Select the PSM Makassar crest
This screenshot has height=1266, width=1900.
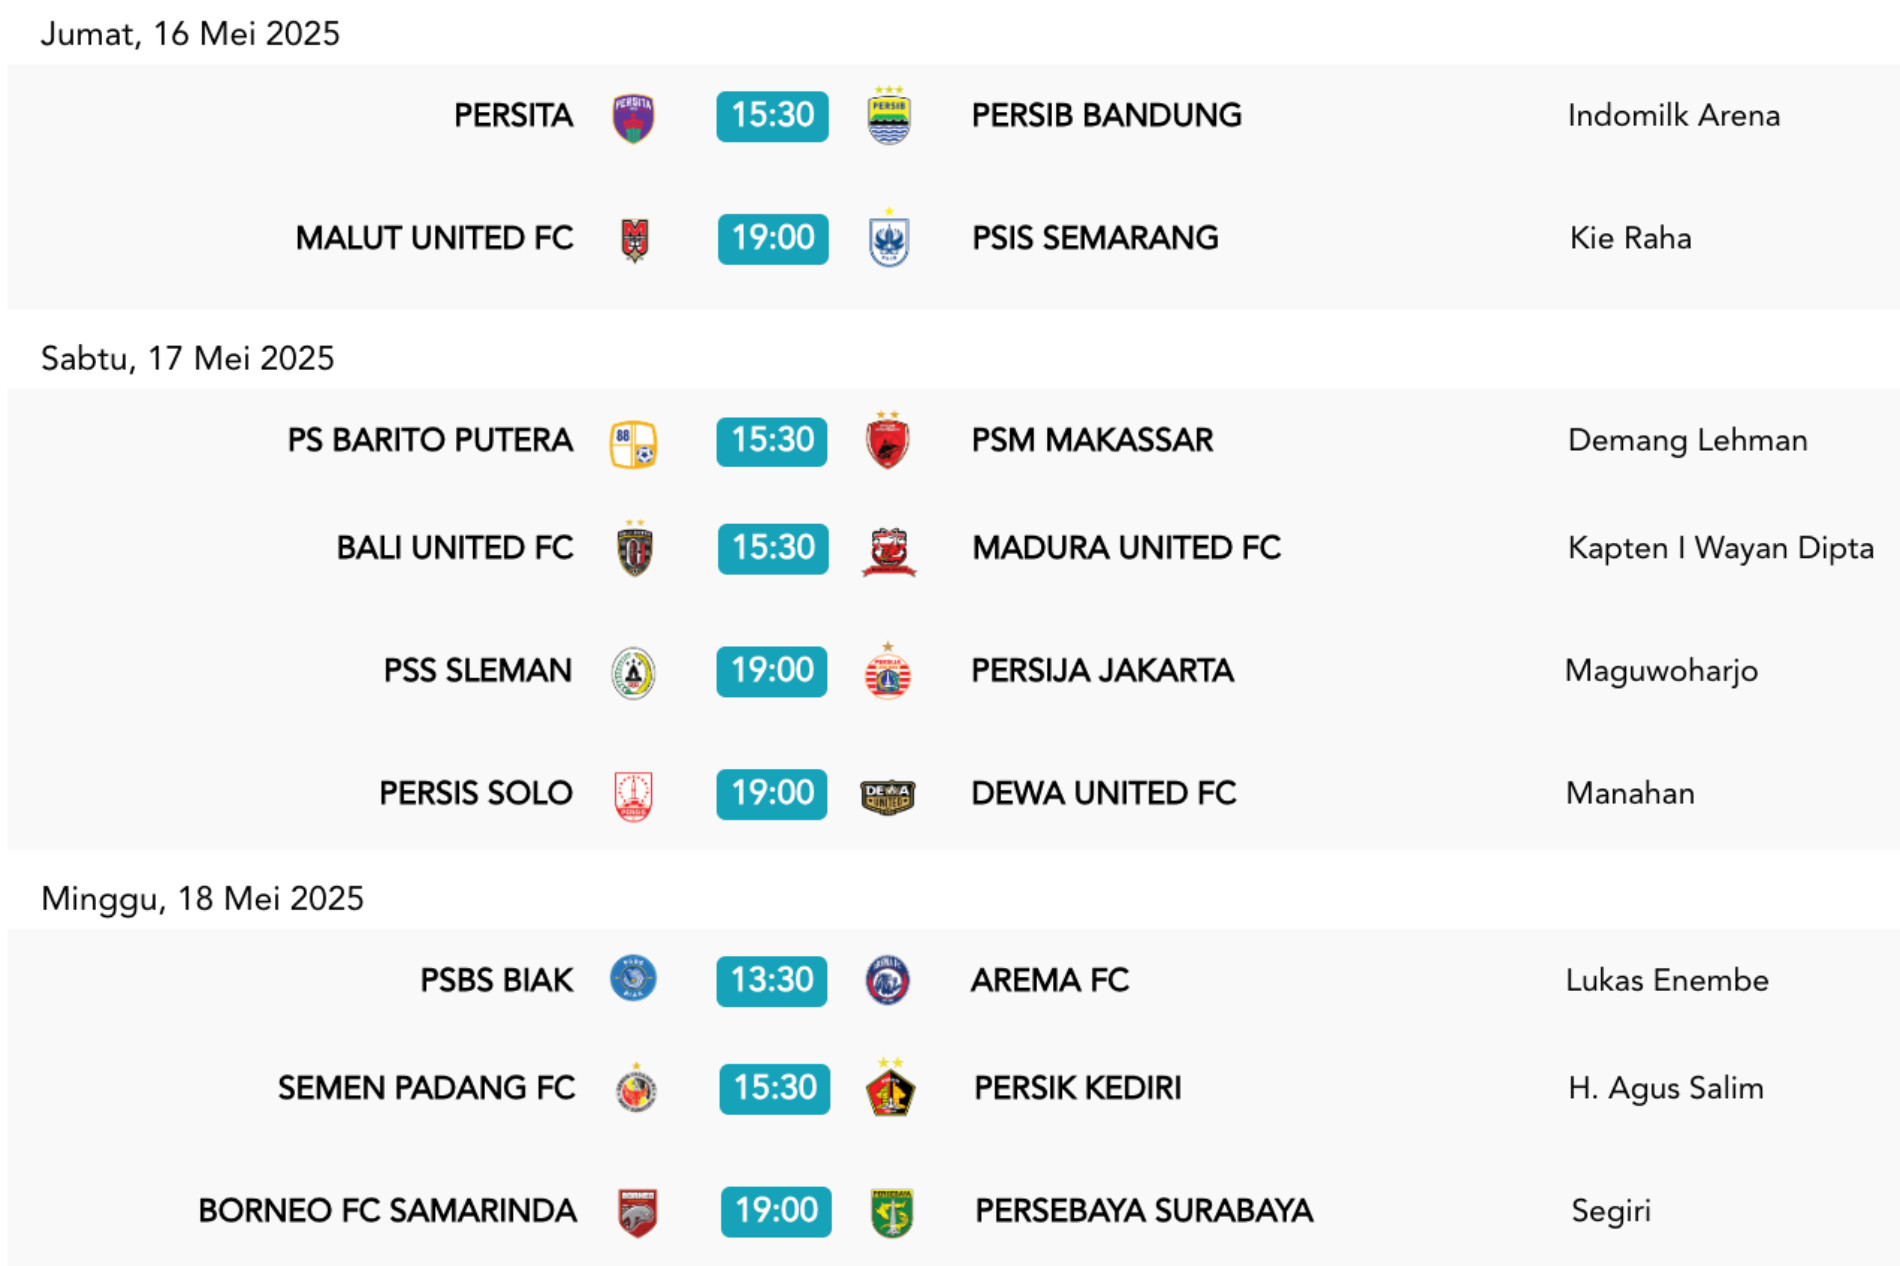tap(887, 440)
